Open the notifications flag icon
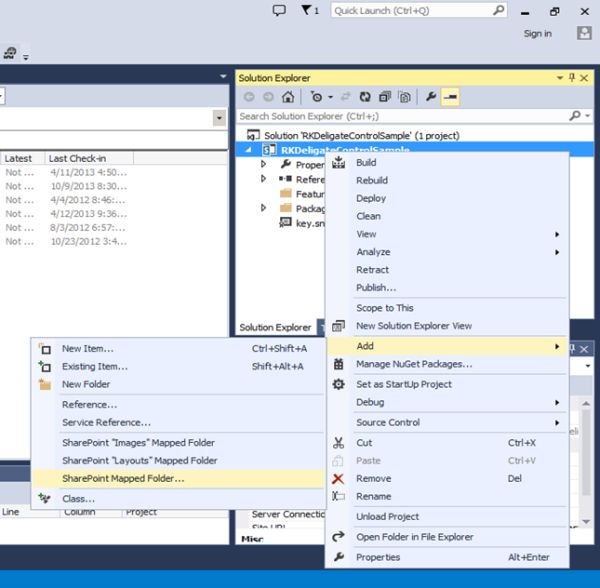600x588 pixels. point(307,10)
